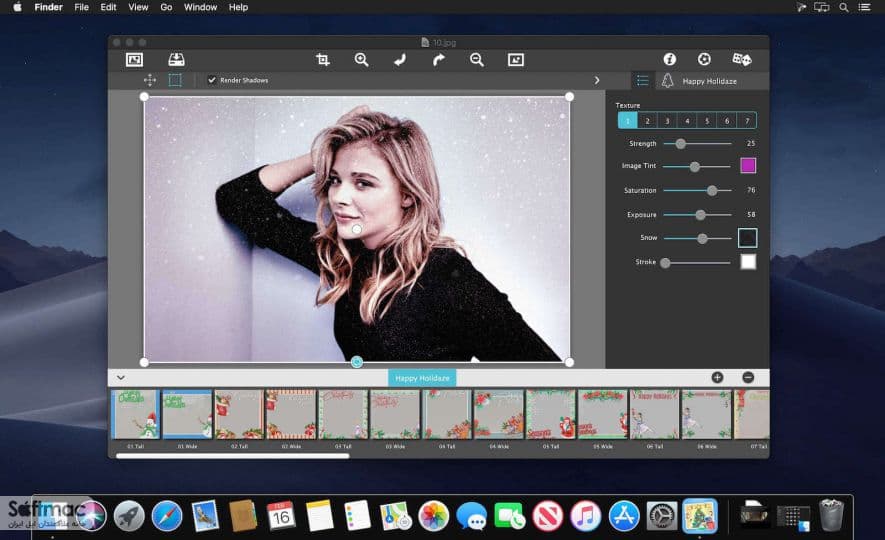Click the dice randomize icon
This screenshot has width=885, height=540.
pos(742,59)
